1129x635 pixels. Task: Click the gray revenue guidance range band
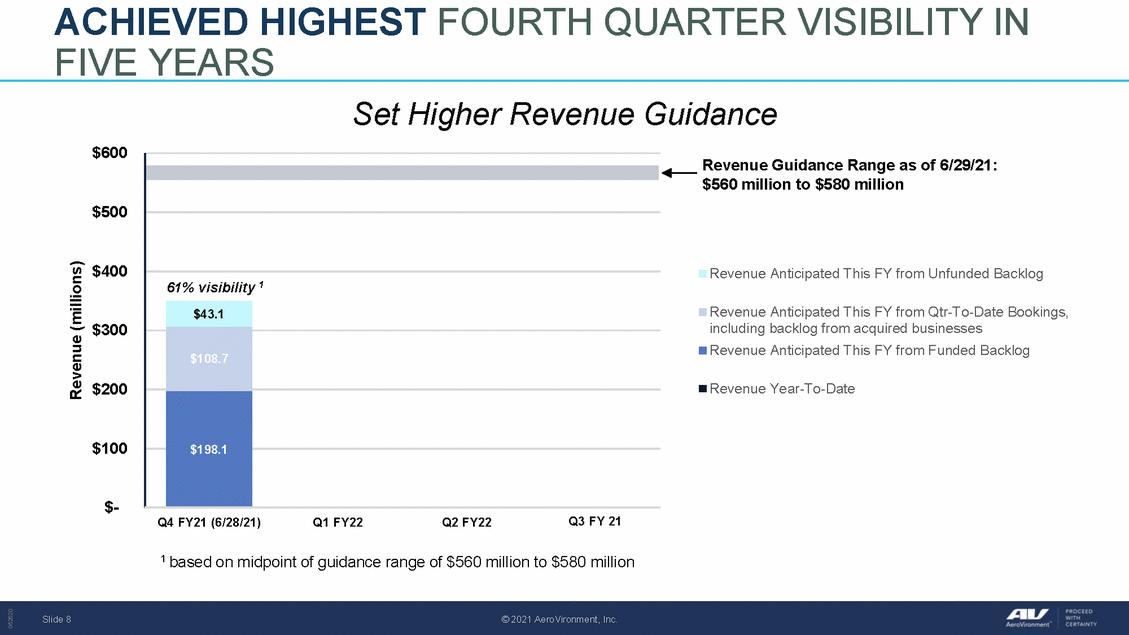pyautogui.click(x=402, y=173)
